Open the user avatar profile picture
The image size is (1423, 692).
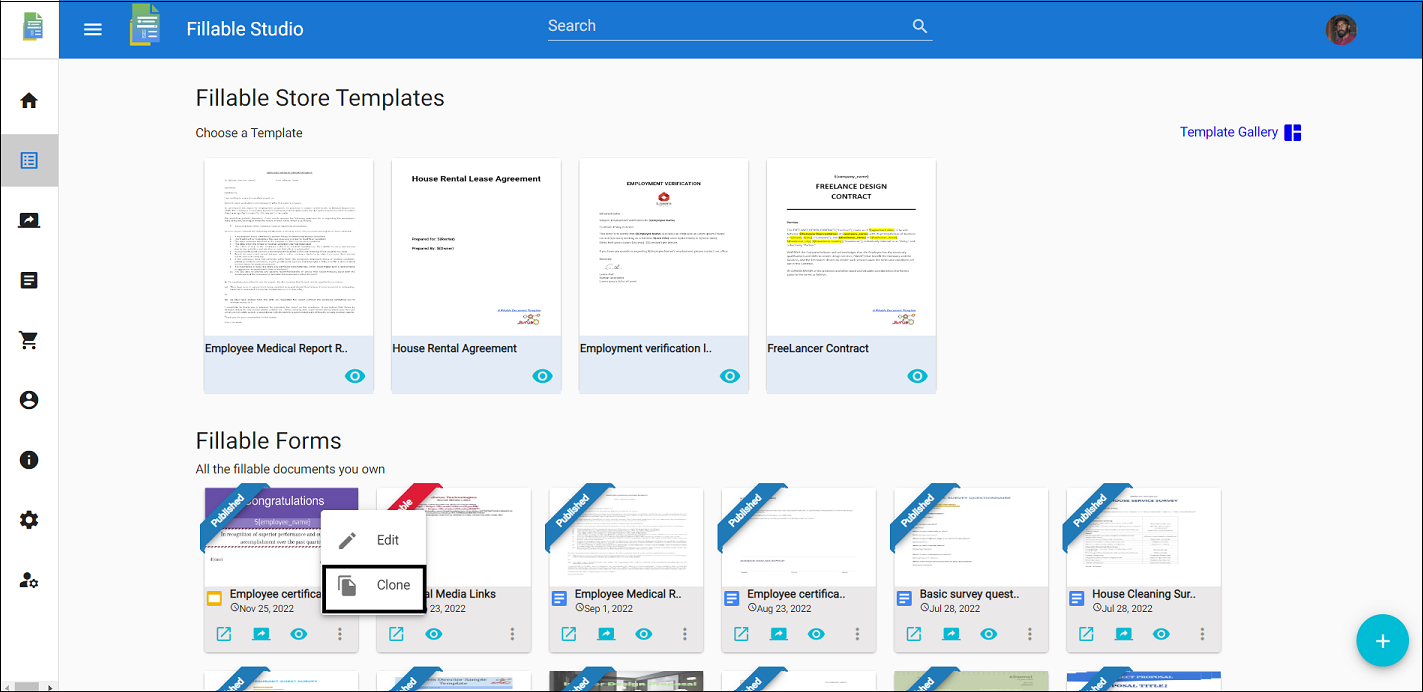coord(1341,29)
